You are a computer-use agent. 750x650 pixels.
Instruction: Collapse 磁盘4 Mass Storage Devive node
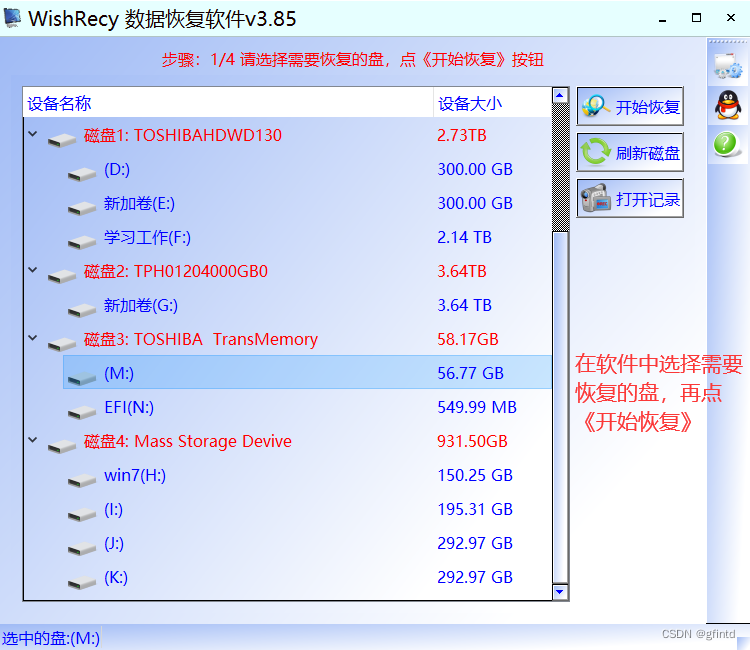click(x=33, y=440)
